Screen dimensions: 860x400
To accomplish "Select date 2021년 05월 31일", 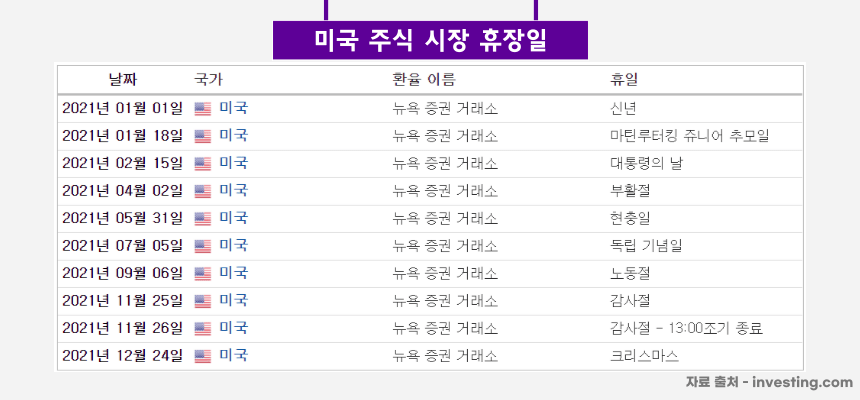I will (122, 218).
